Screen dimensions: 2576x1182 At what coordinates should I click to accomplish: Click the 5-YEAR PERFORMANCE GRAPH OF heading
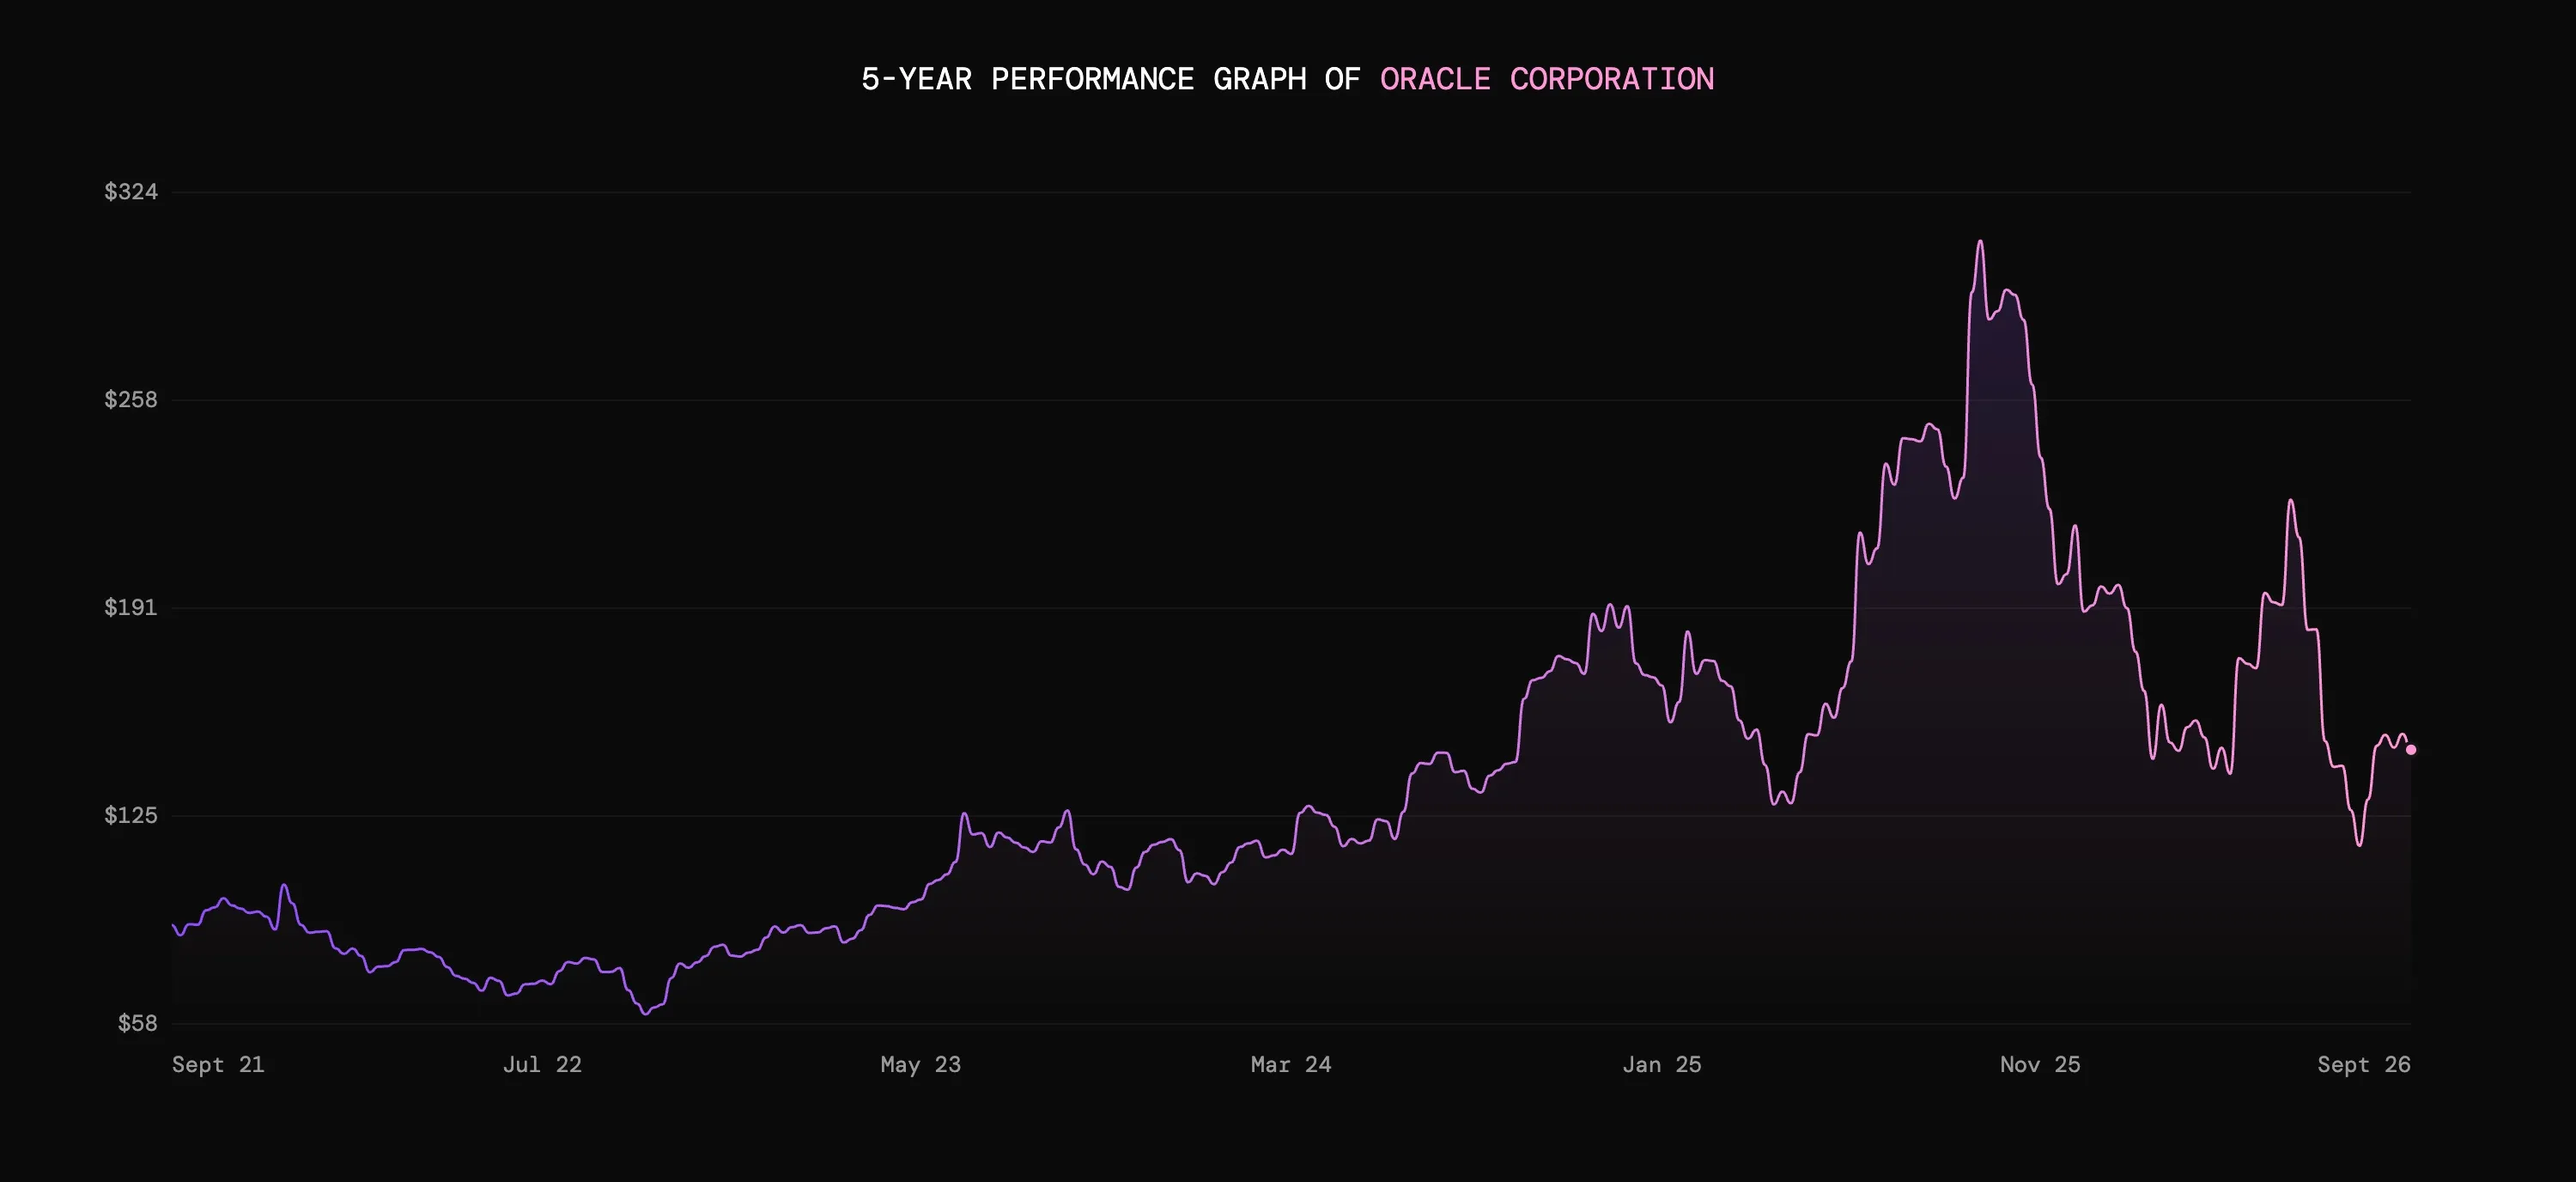(1111, 79)
